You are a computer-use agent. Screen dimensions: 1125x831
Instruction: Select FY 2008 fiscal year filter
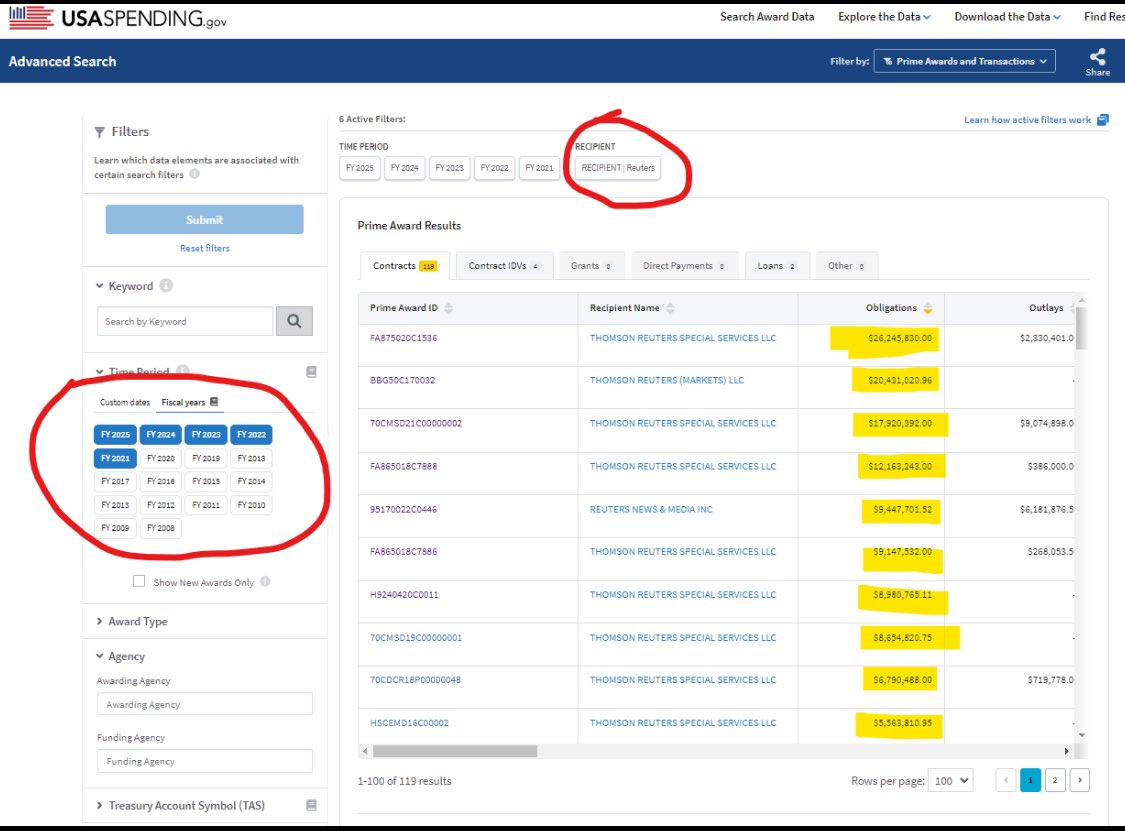[x=161, y=527]
